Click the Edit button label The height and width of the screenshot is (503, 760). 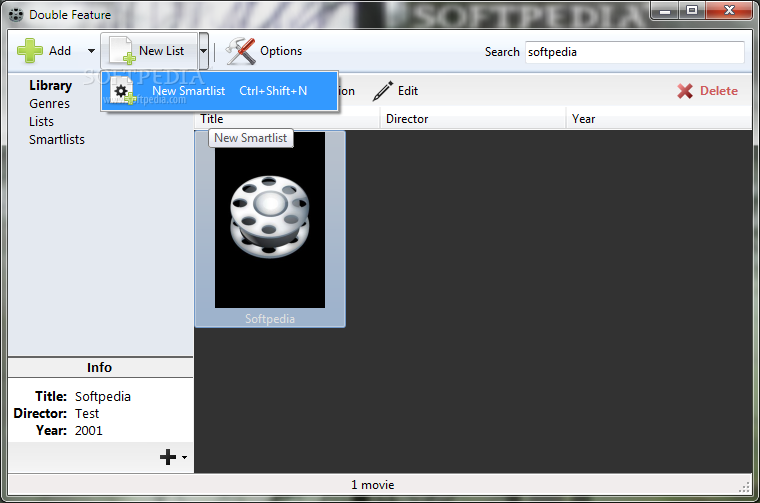408,91
